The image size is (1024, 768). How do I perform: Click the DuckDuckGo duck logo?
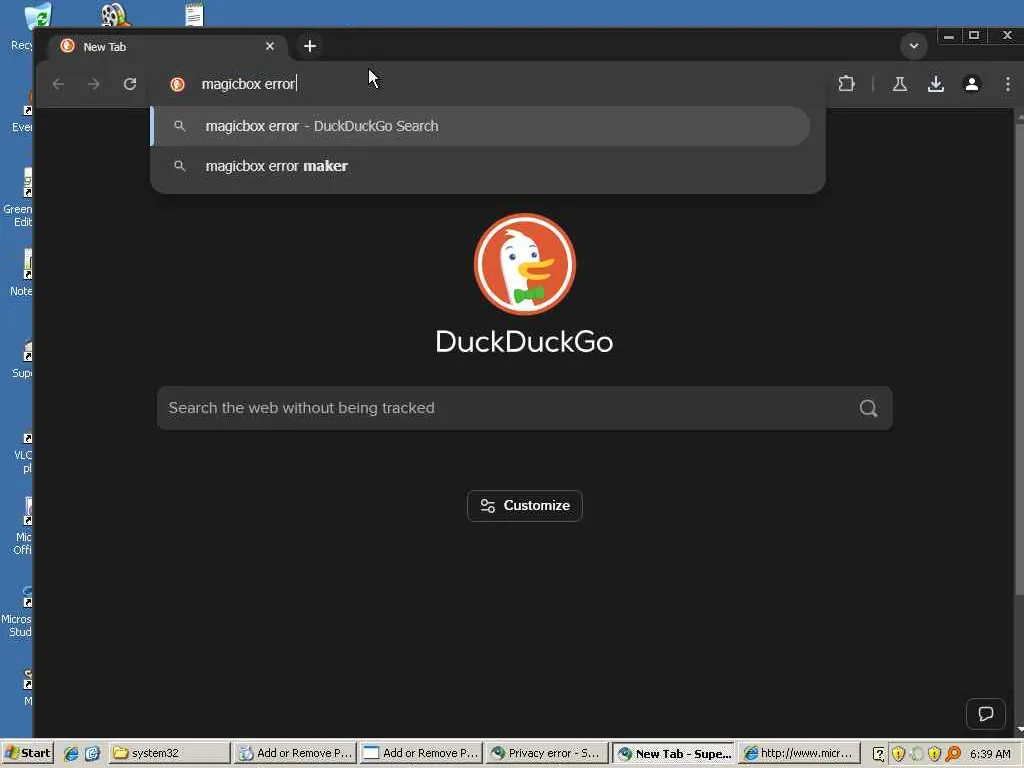pos(524,264)
